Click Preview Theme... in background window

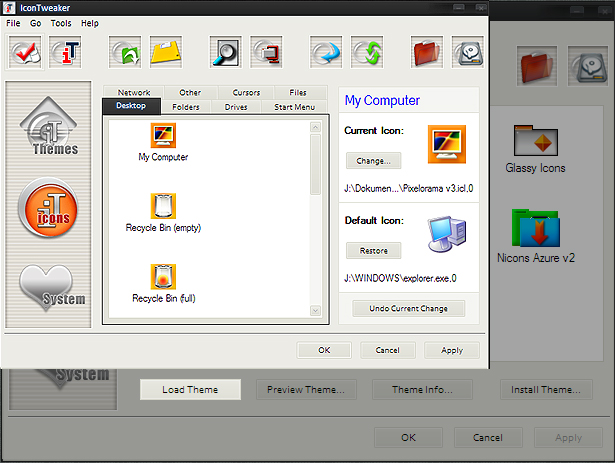(x=306, y=390)
